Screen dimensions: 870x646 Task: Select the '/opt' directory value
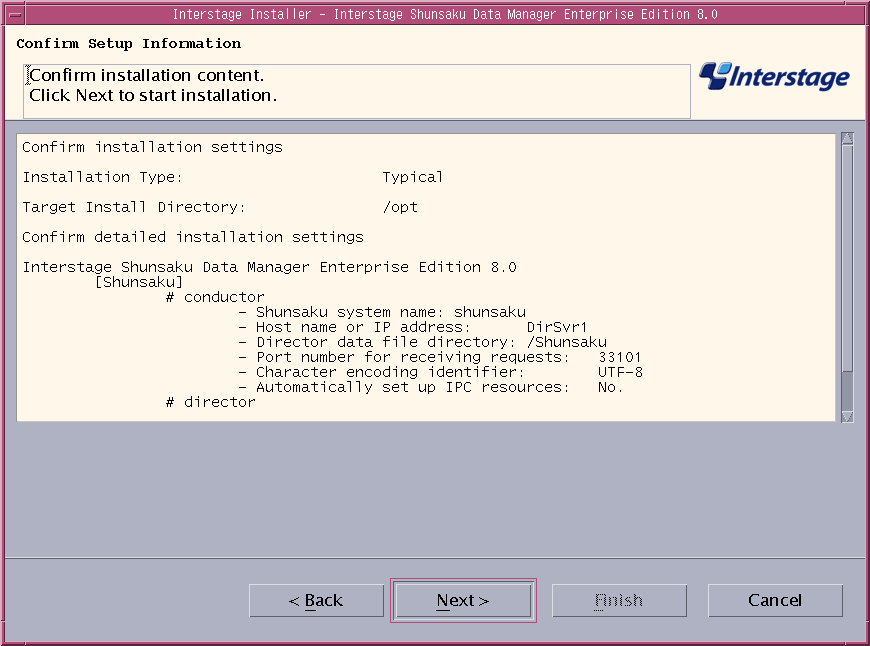point(400,207)
